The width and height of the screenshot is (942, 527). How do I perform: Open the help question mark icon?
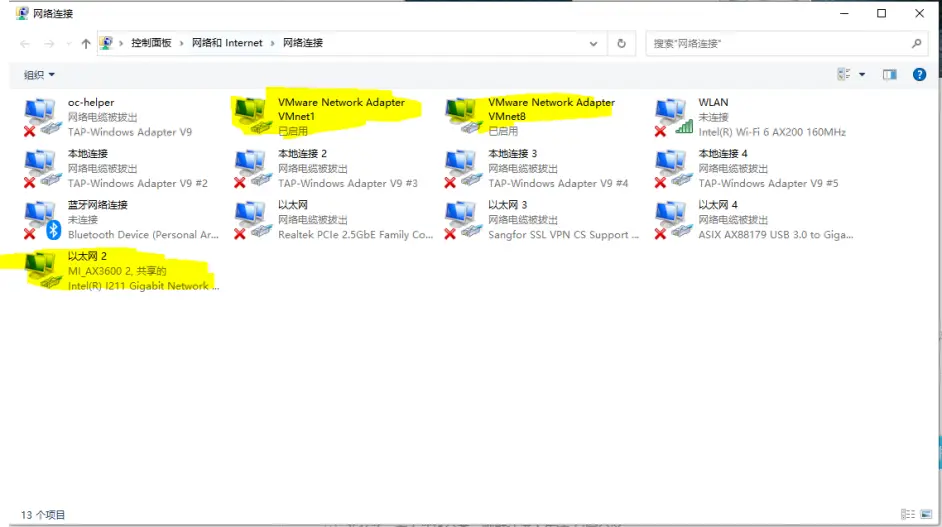pos(919,74)
